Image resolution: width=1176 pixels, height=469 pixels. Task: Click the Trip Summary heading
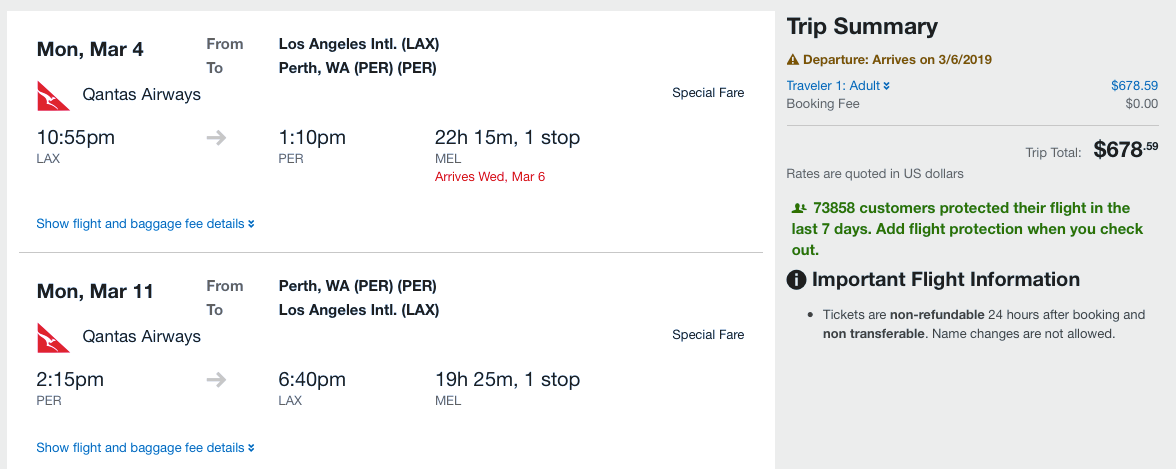862,27
